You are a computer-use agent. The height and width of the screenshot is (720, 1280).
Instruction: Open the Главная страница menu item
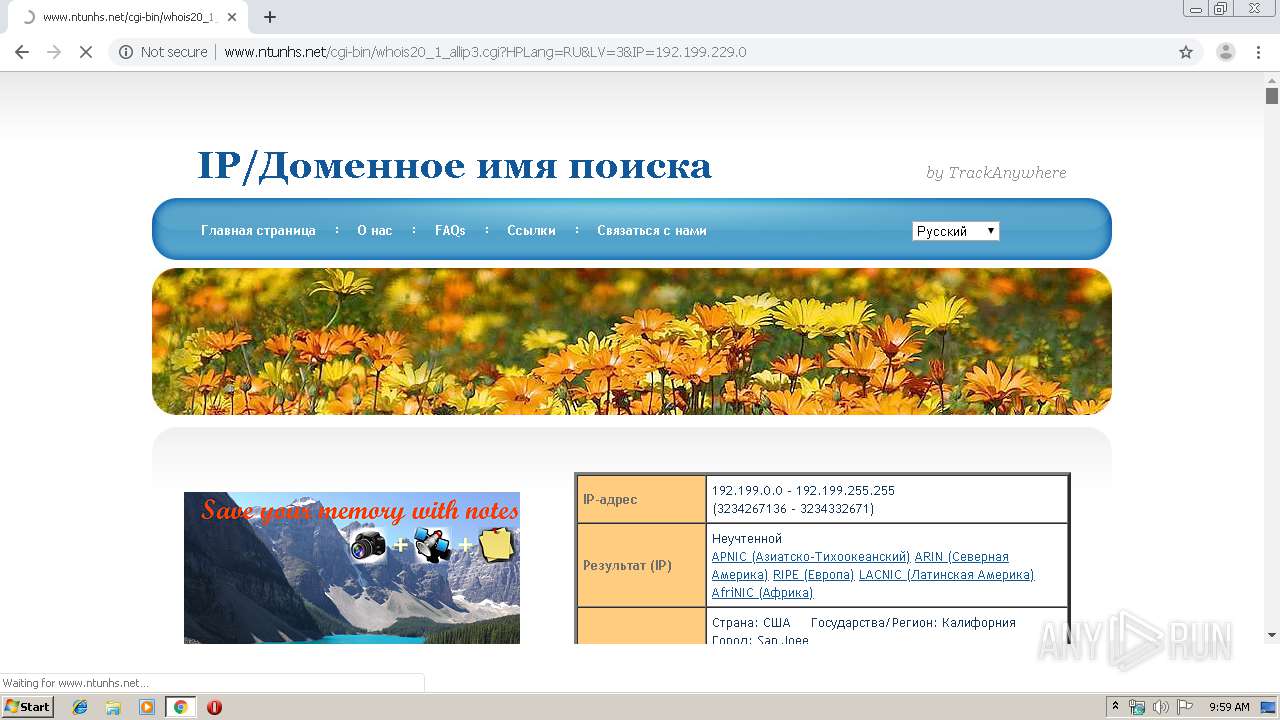point(258,230)
